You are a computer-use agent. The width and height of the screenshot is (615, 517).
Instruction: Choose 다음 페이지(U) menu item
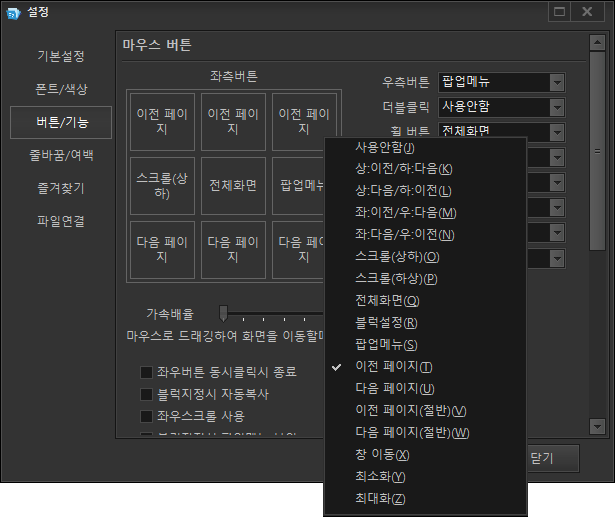pos(425,389)
